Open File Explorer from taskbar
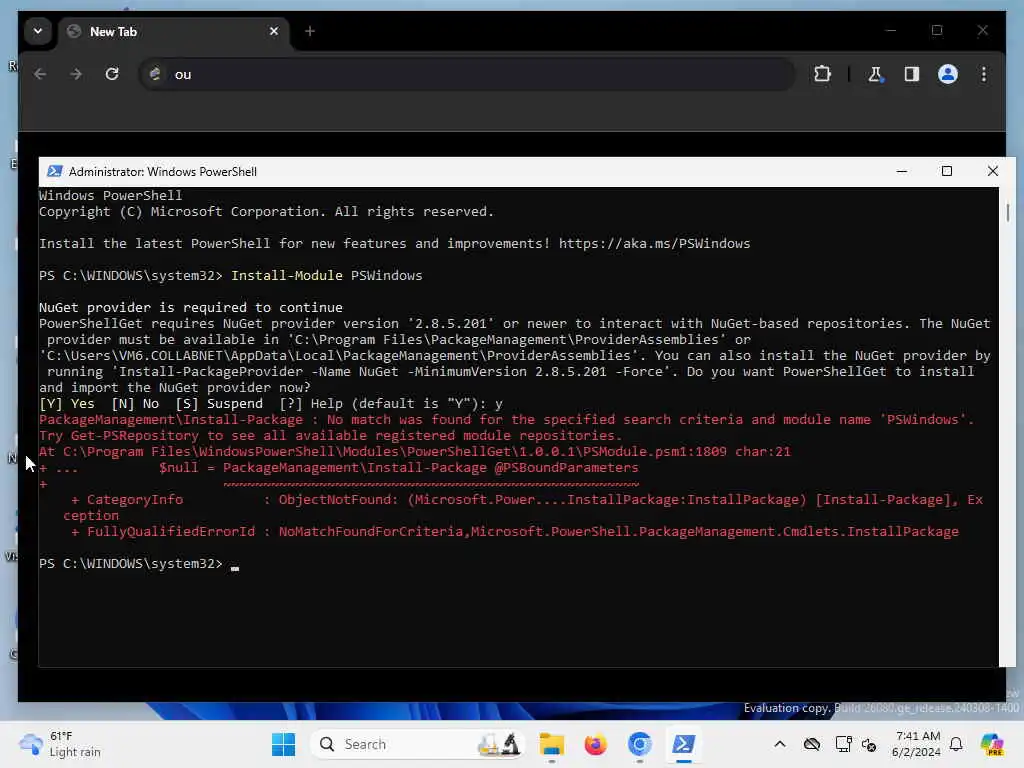The width and height of the screenshot is (1024, 768). pyautogui.click(x=552, y=744)
